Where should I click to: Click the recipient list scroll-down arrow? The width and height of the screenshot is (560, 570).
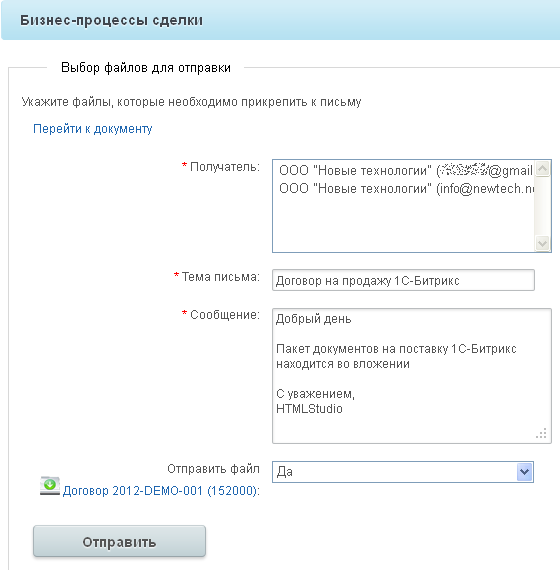tap(543, 243)
